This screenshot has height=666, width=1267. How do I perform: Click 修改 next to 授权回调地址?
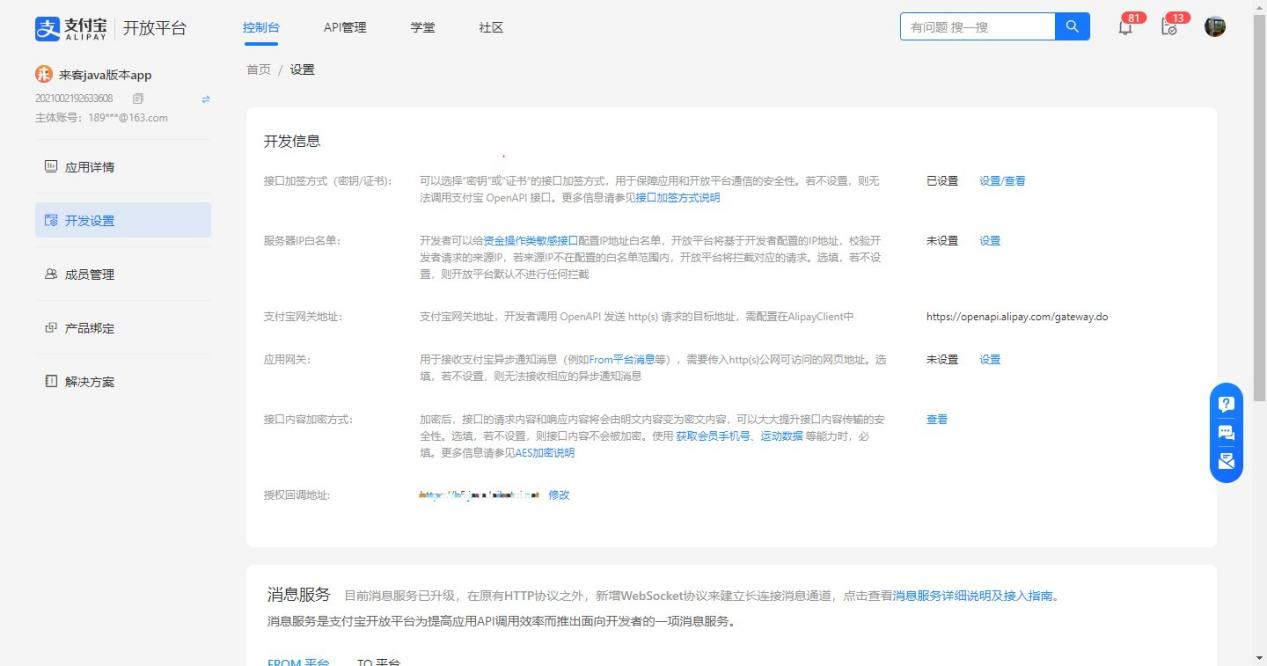pos(559,495)
